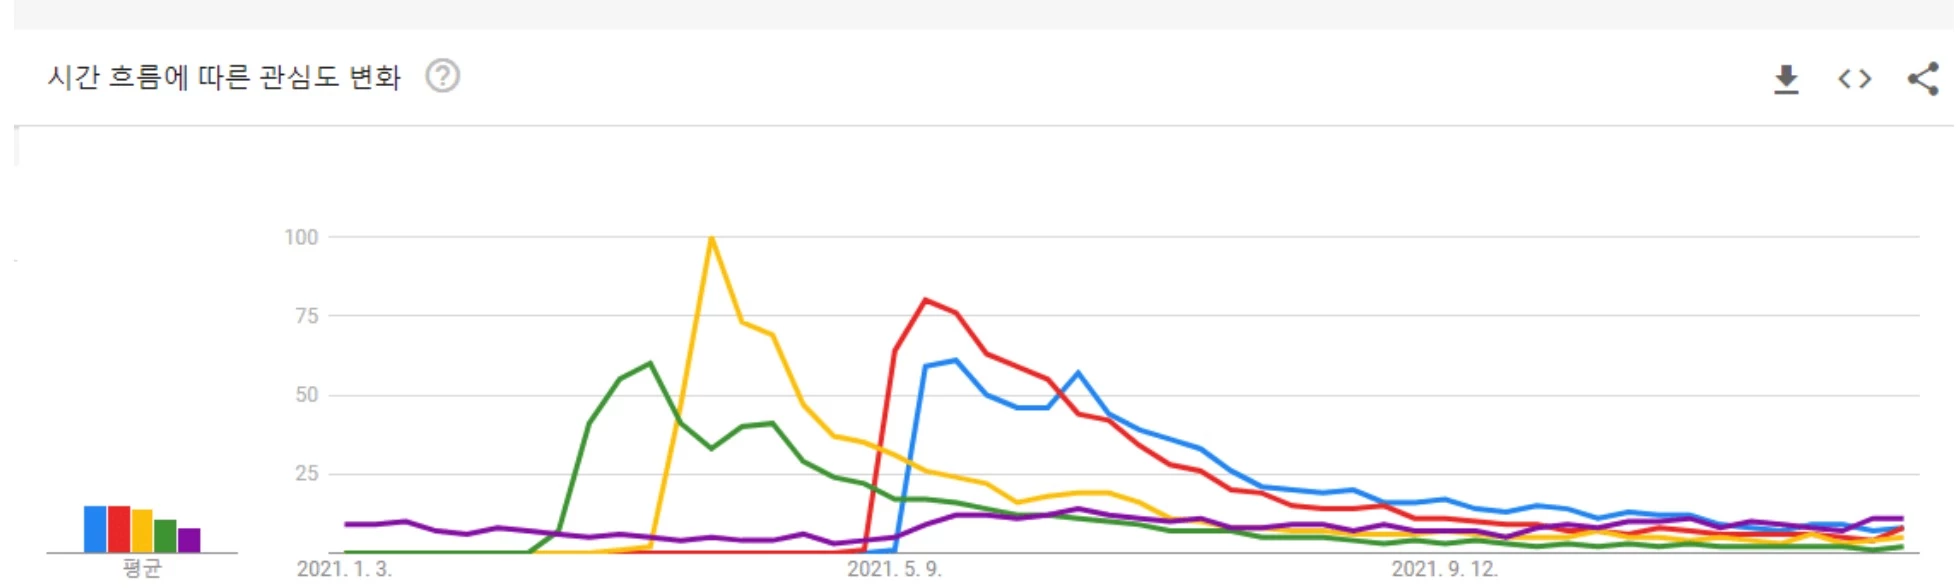Open the help question mark icon
Image resolution: width=1960 pixels, height=588 pixels.
click(443, 76)
